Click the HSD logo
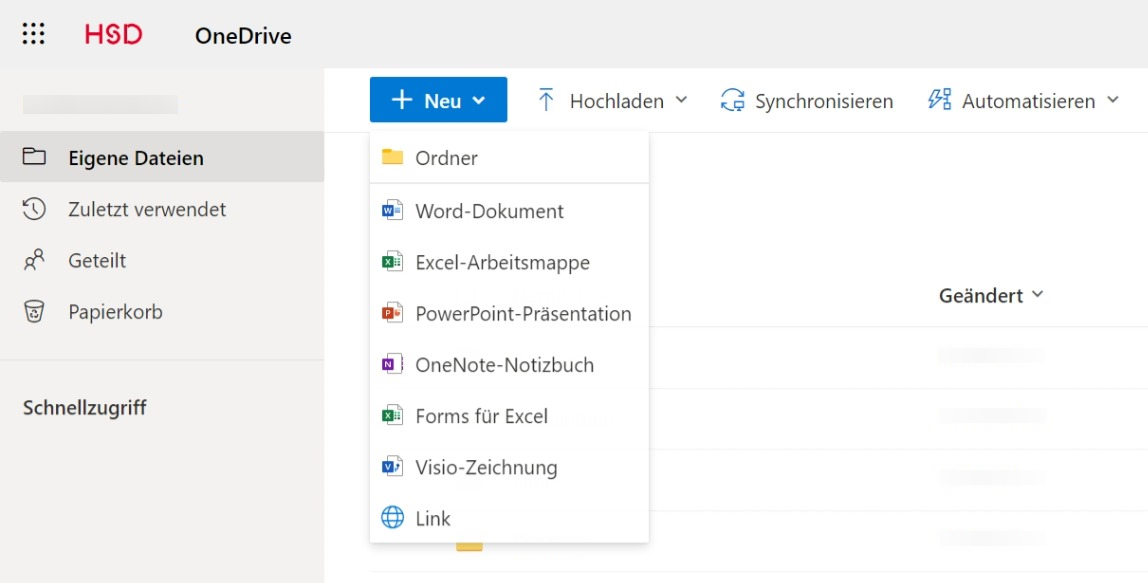Screen dimensions: 1148x583 tap(113, 35)
